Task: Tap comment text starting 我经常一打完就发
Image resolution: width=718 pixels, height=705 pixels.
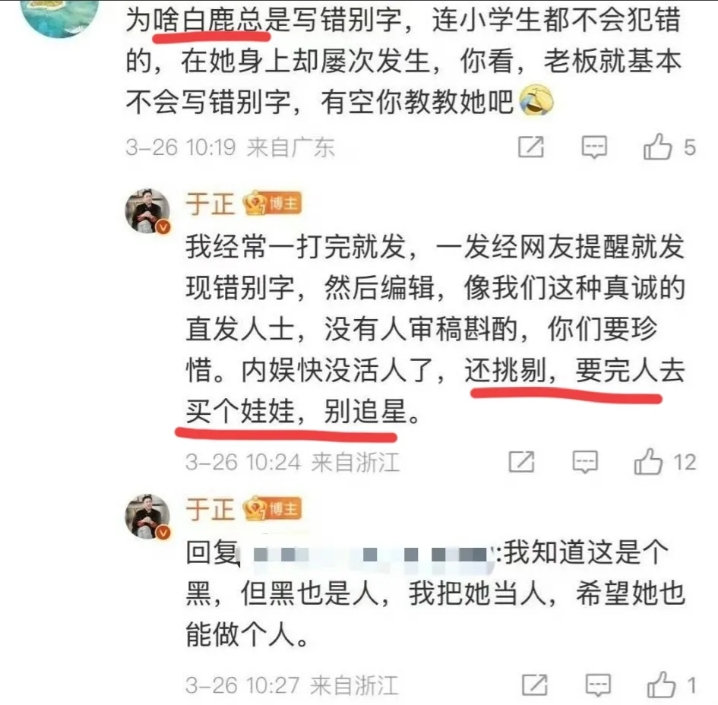Action: pos(435,329)
